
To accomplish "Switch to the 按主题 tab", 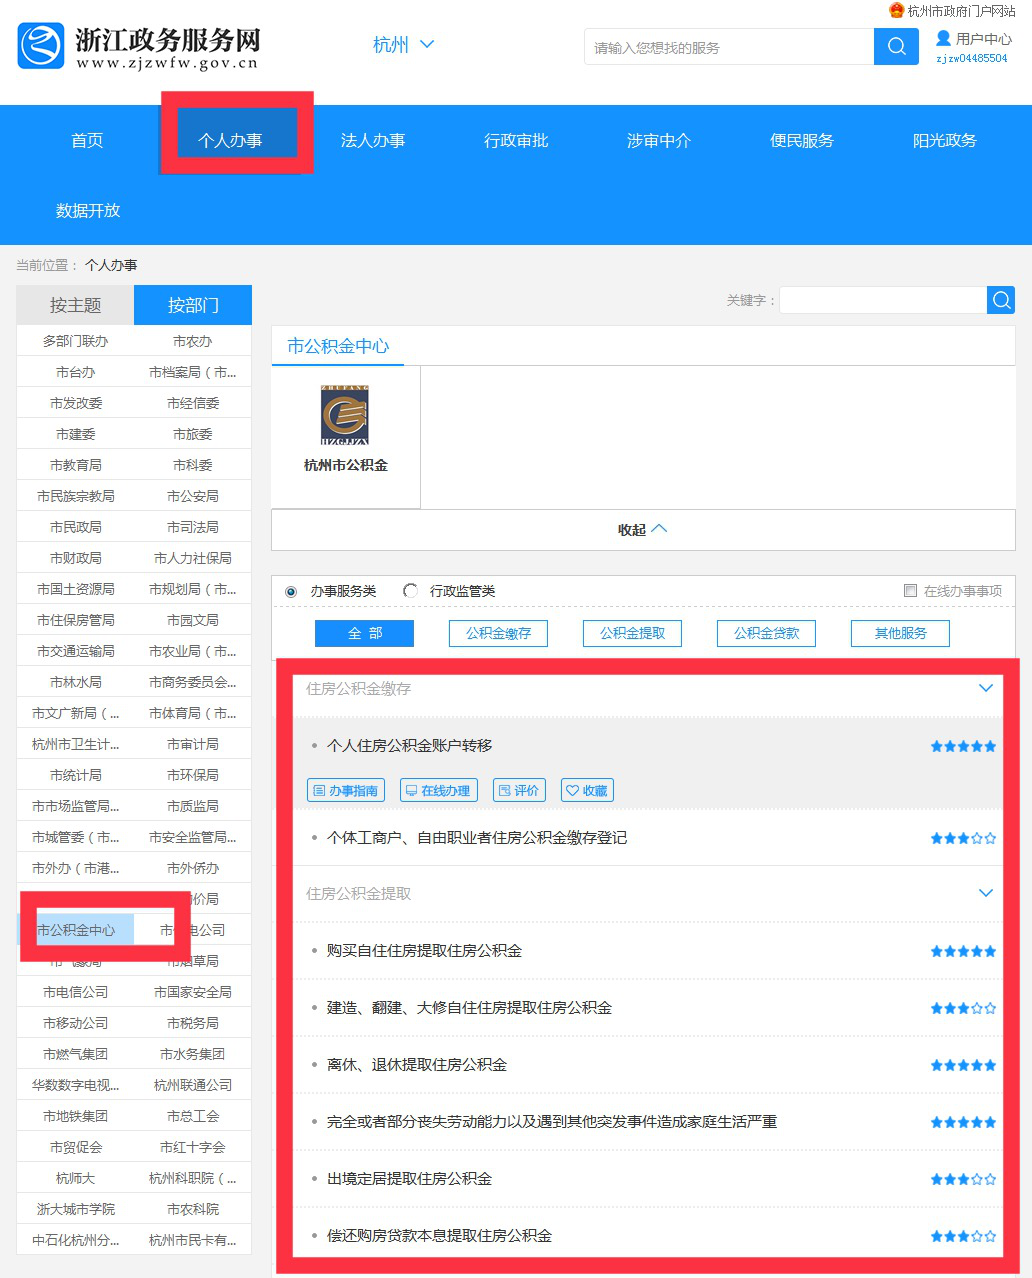I will 74,304.
